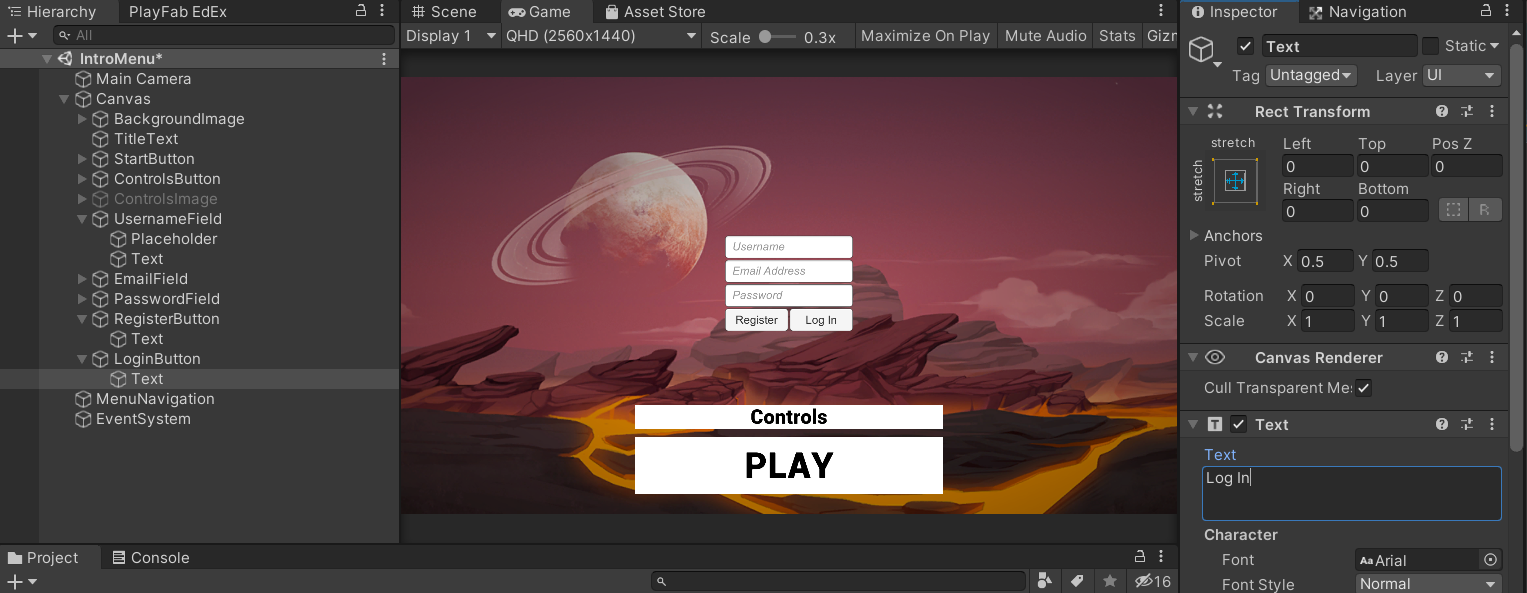Collapse the UsernameField object
The height and width of the screenshot is (593, 1527).
(82, 219)
